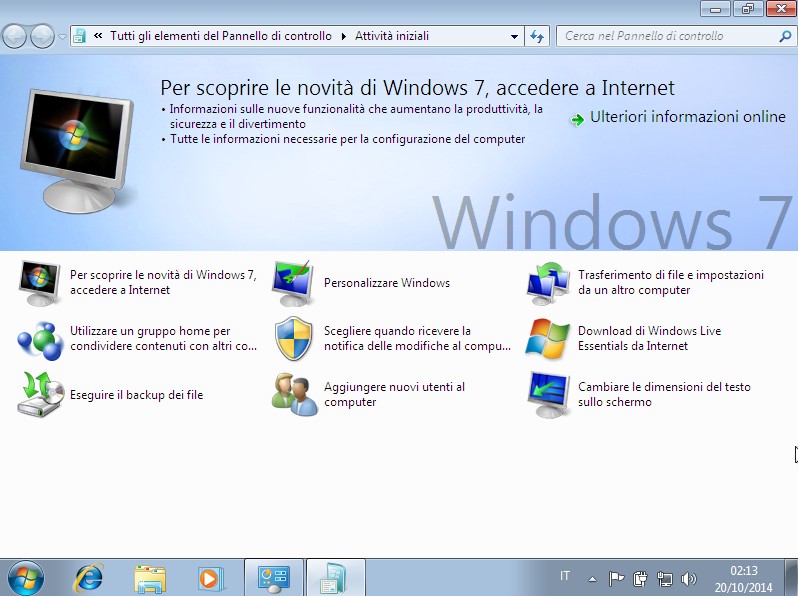Expand hidden path with double chevron

tap(98, 36)
